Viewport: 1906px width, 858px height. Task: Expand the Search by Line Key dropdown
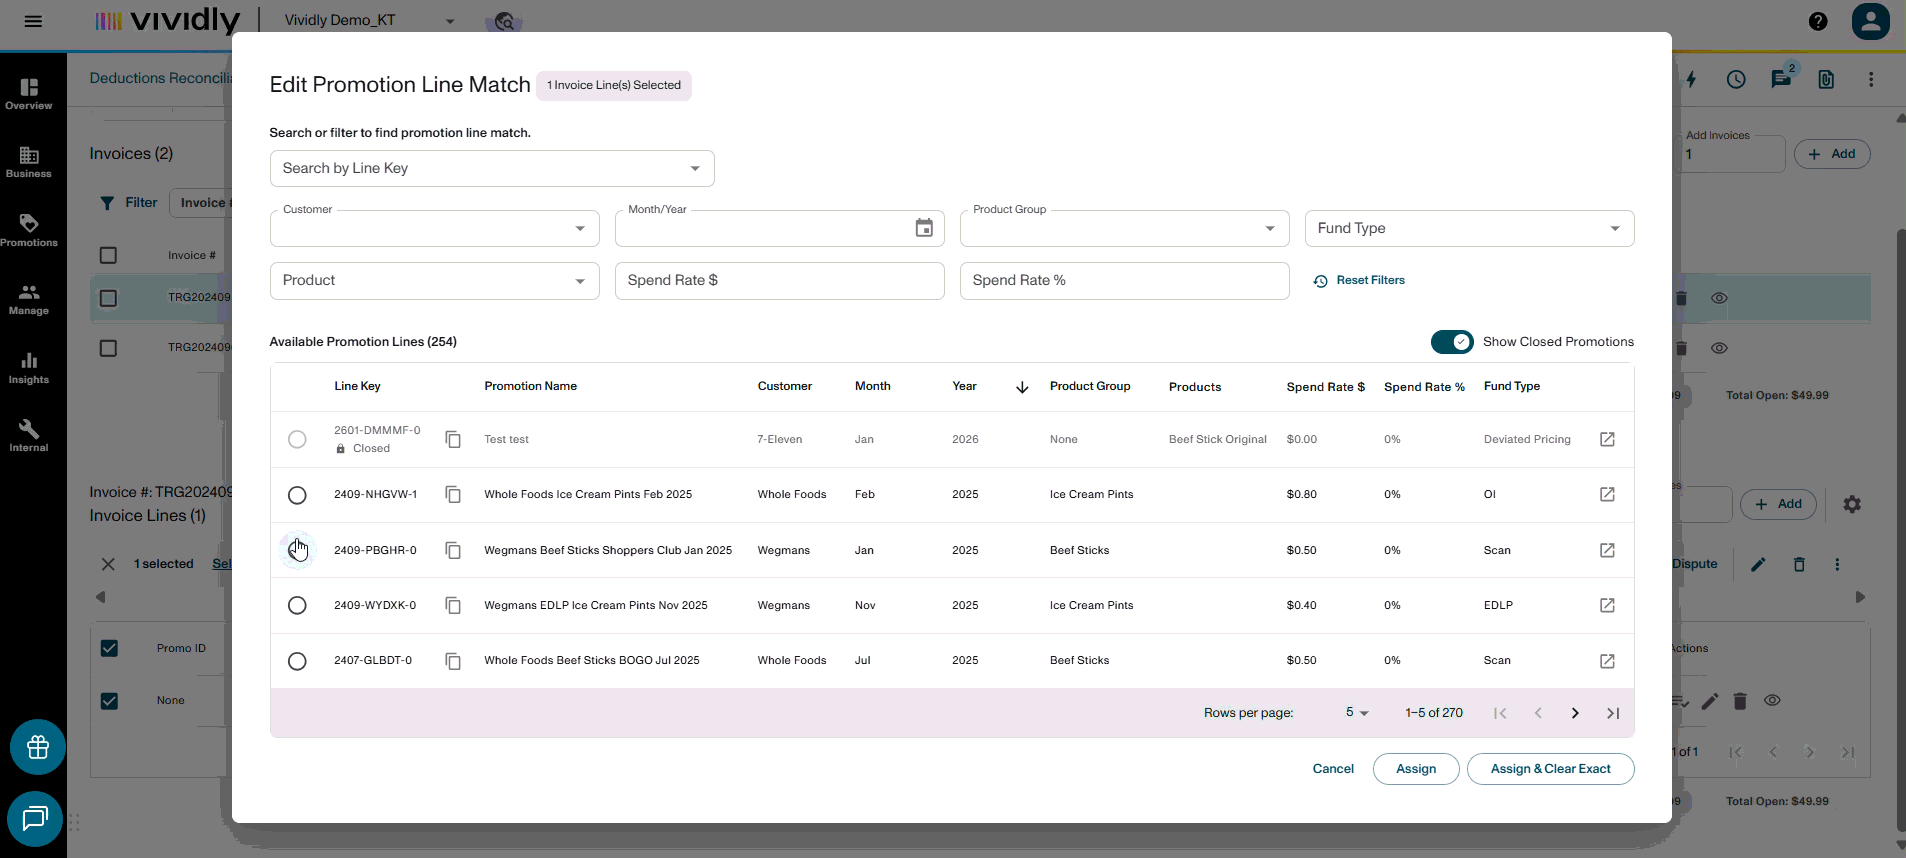[492, 168]
